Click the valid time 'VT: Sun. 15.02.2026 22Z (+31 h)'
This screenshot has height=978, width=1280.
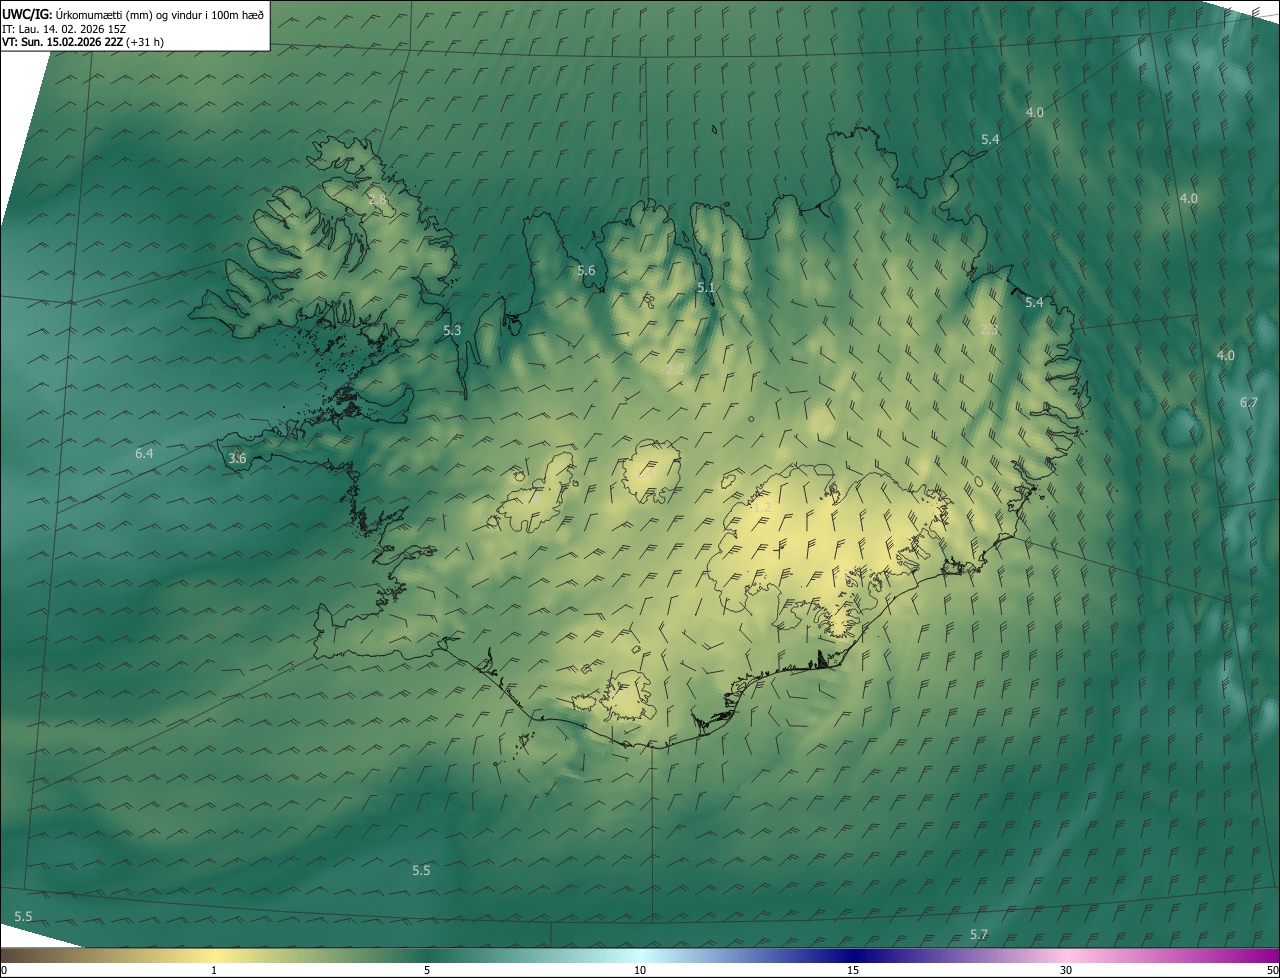point(84,42)
